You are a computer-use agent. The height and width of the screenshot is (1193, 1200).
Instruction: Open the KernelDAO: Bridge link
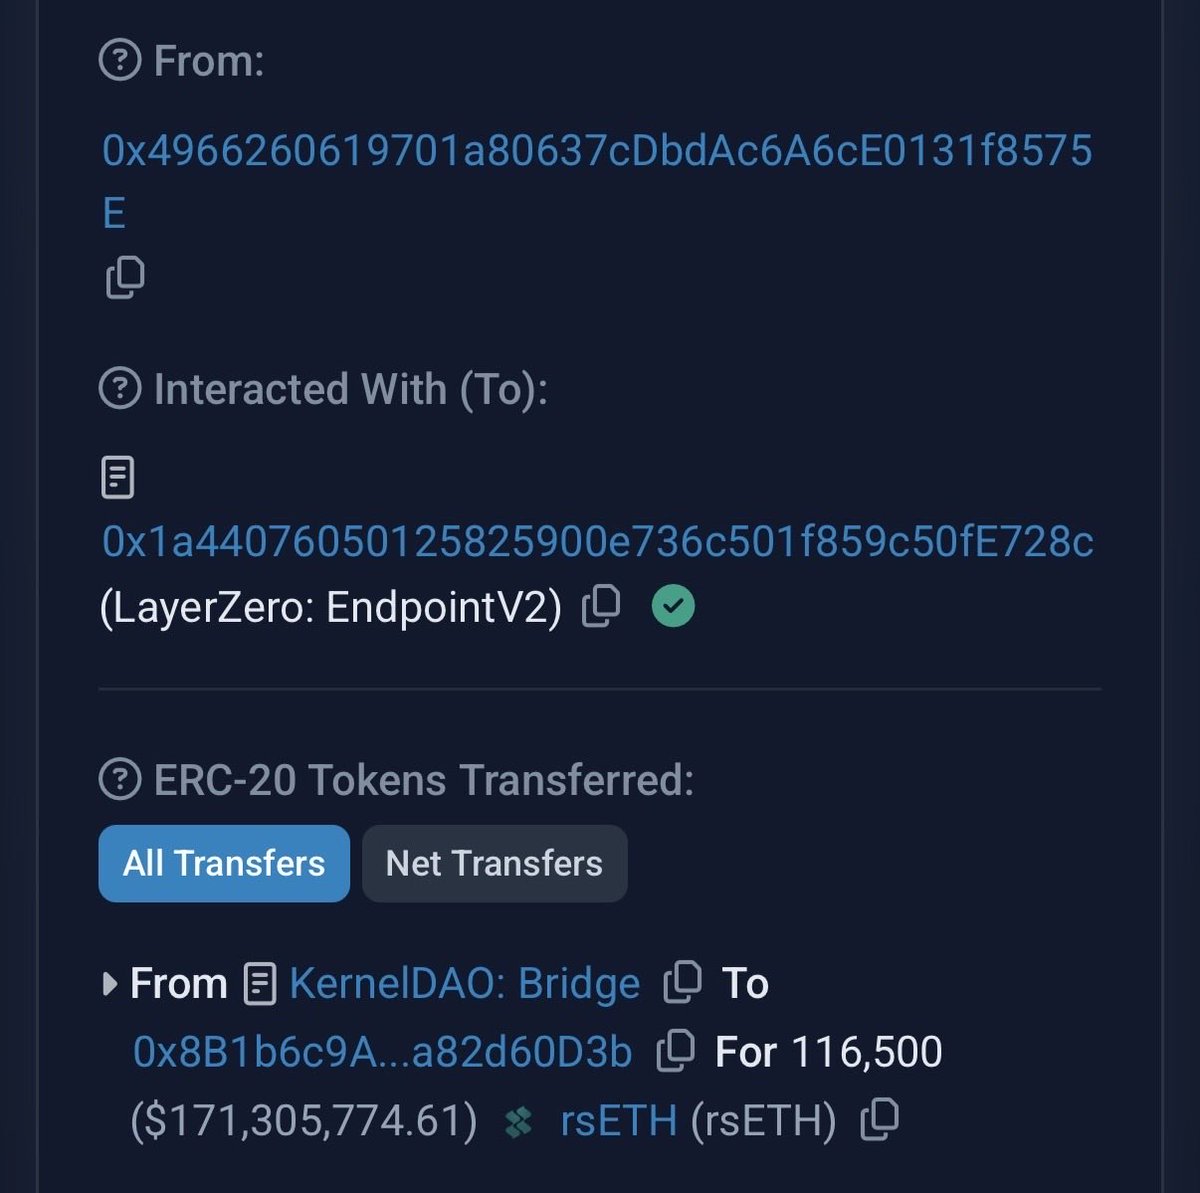(x=464, y=984)
